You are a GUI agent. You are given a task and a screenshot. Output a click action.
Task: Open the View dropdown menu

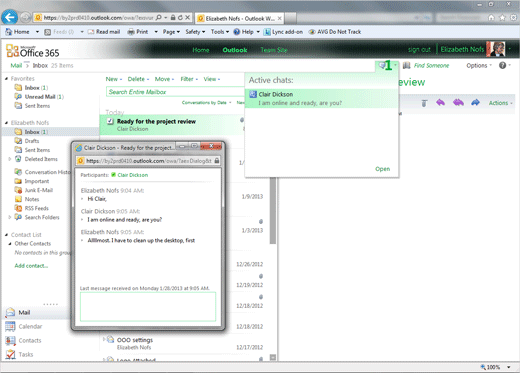coord(212,79)
